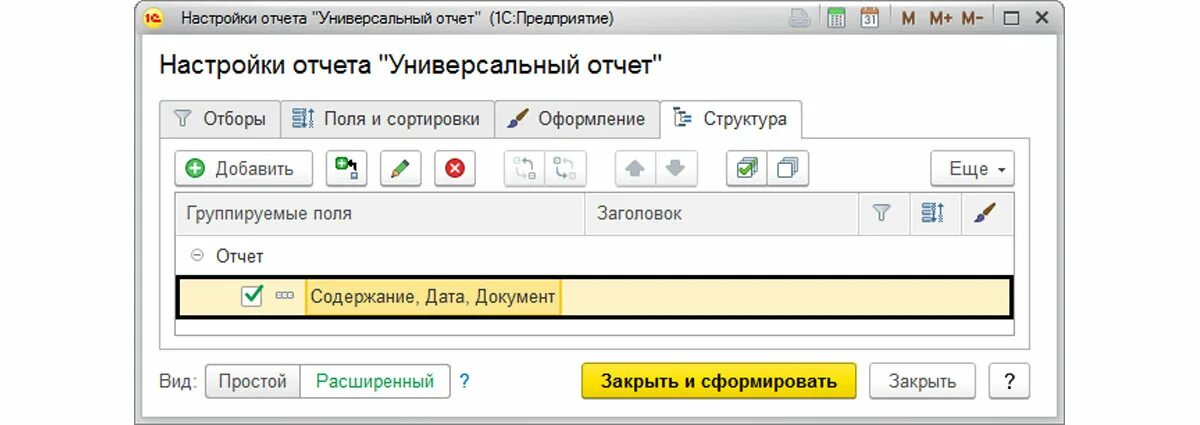Switch view to Расширенный
The image size is (1200, 425).
coord(375,381)
